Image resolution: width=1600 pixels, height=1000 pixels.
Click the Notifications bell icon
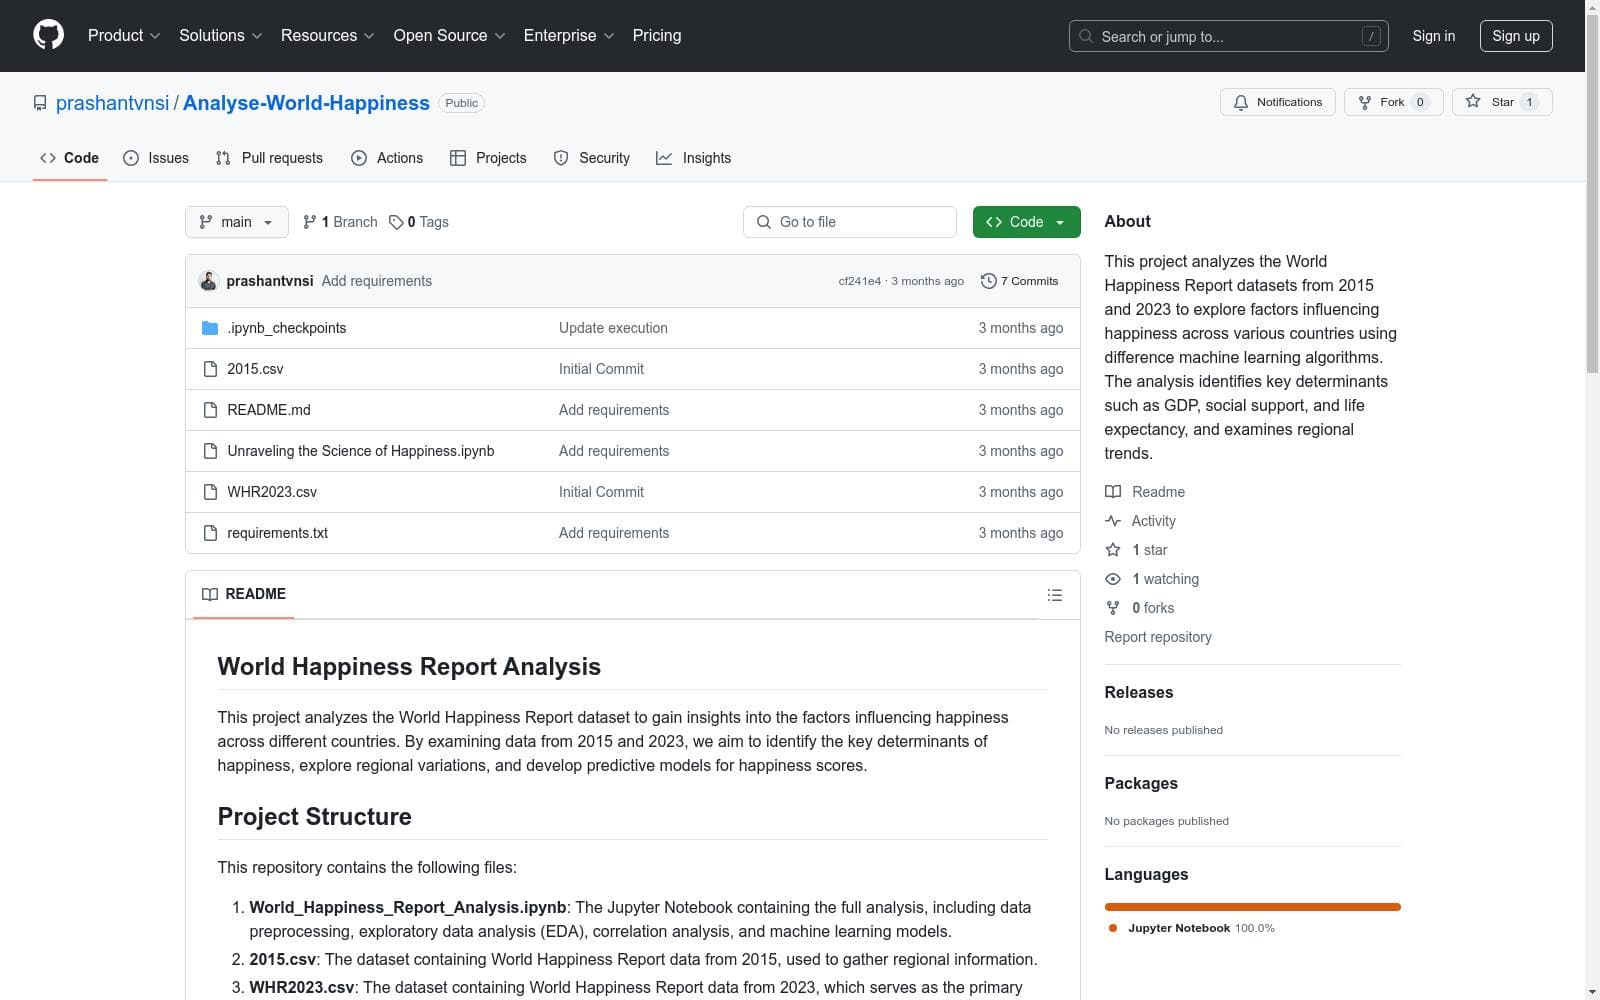1241,102
